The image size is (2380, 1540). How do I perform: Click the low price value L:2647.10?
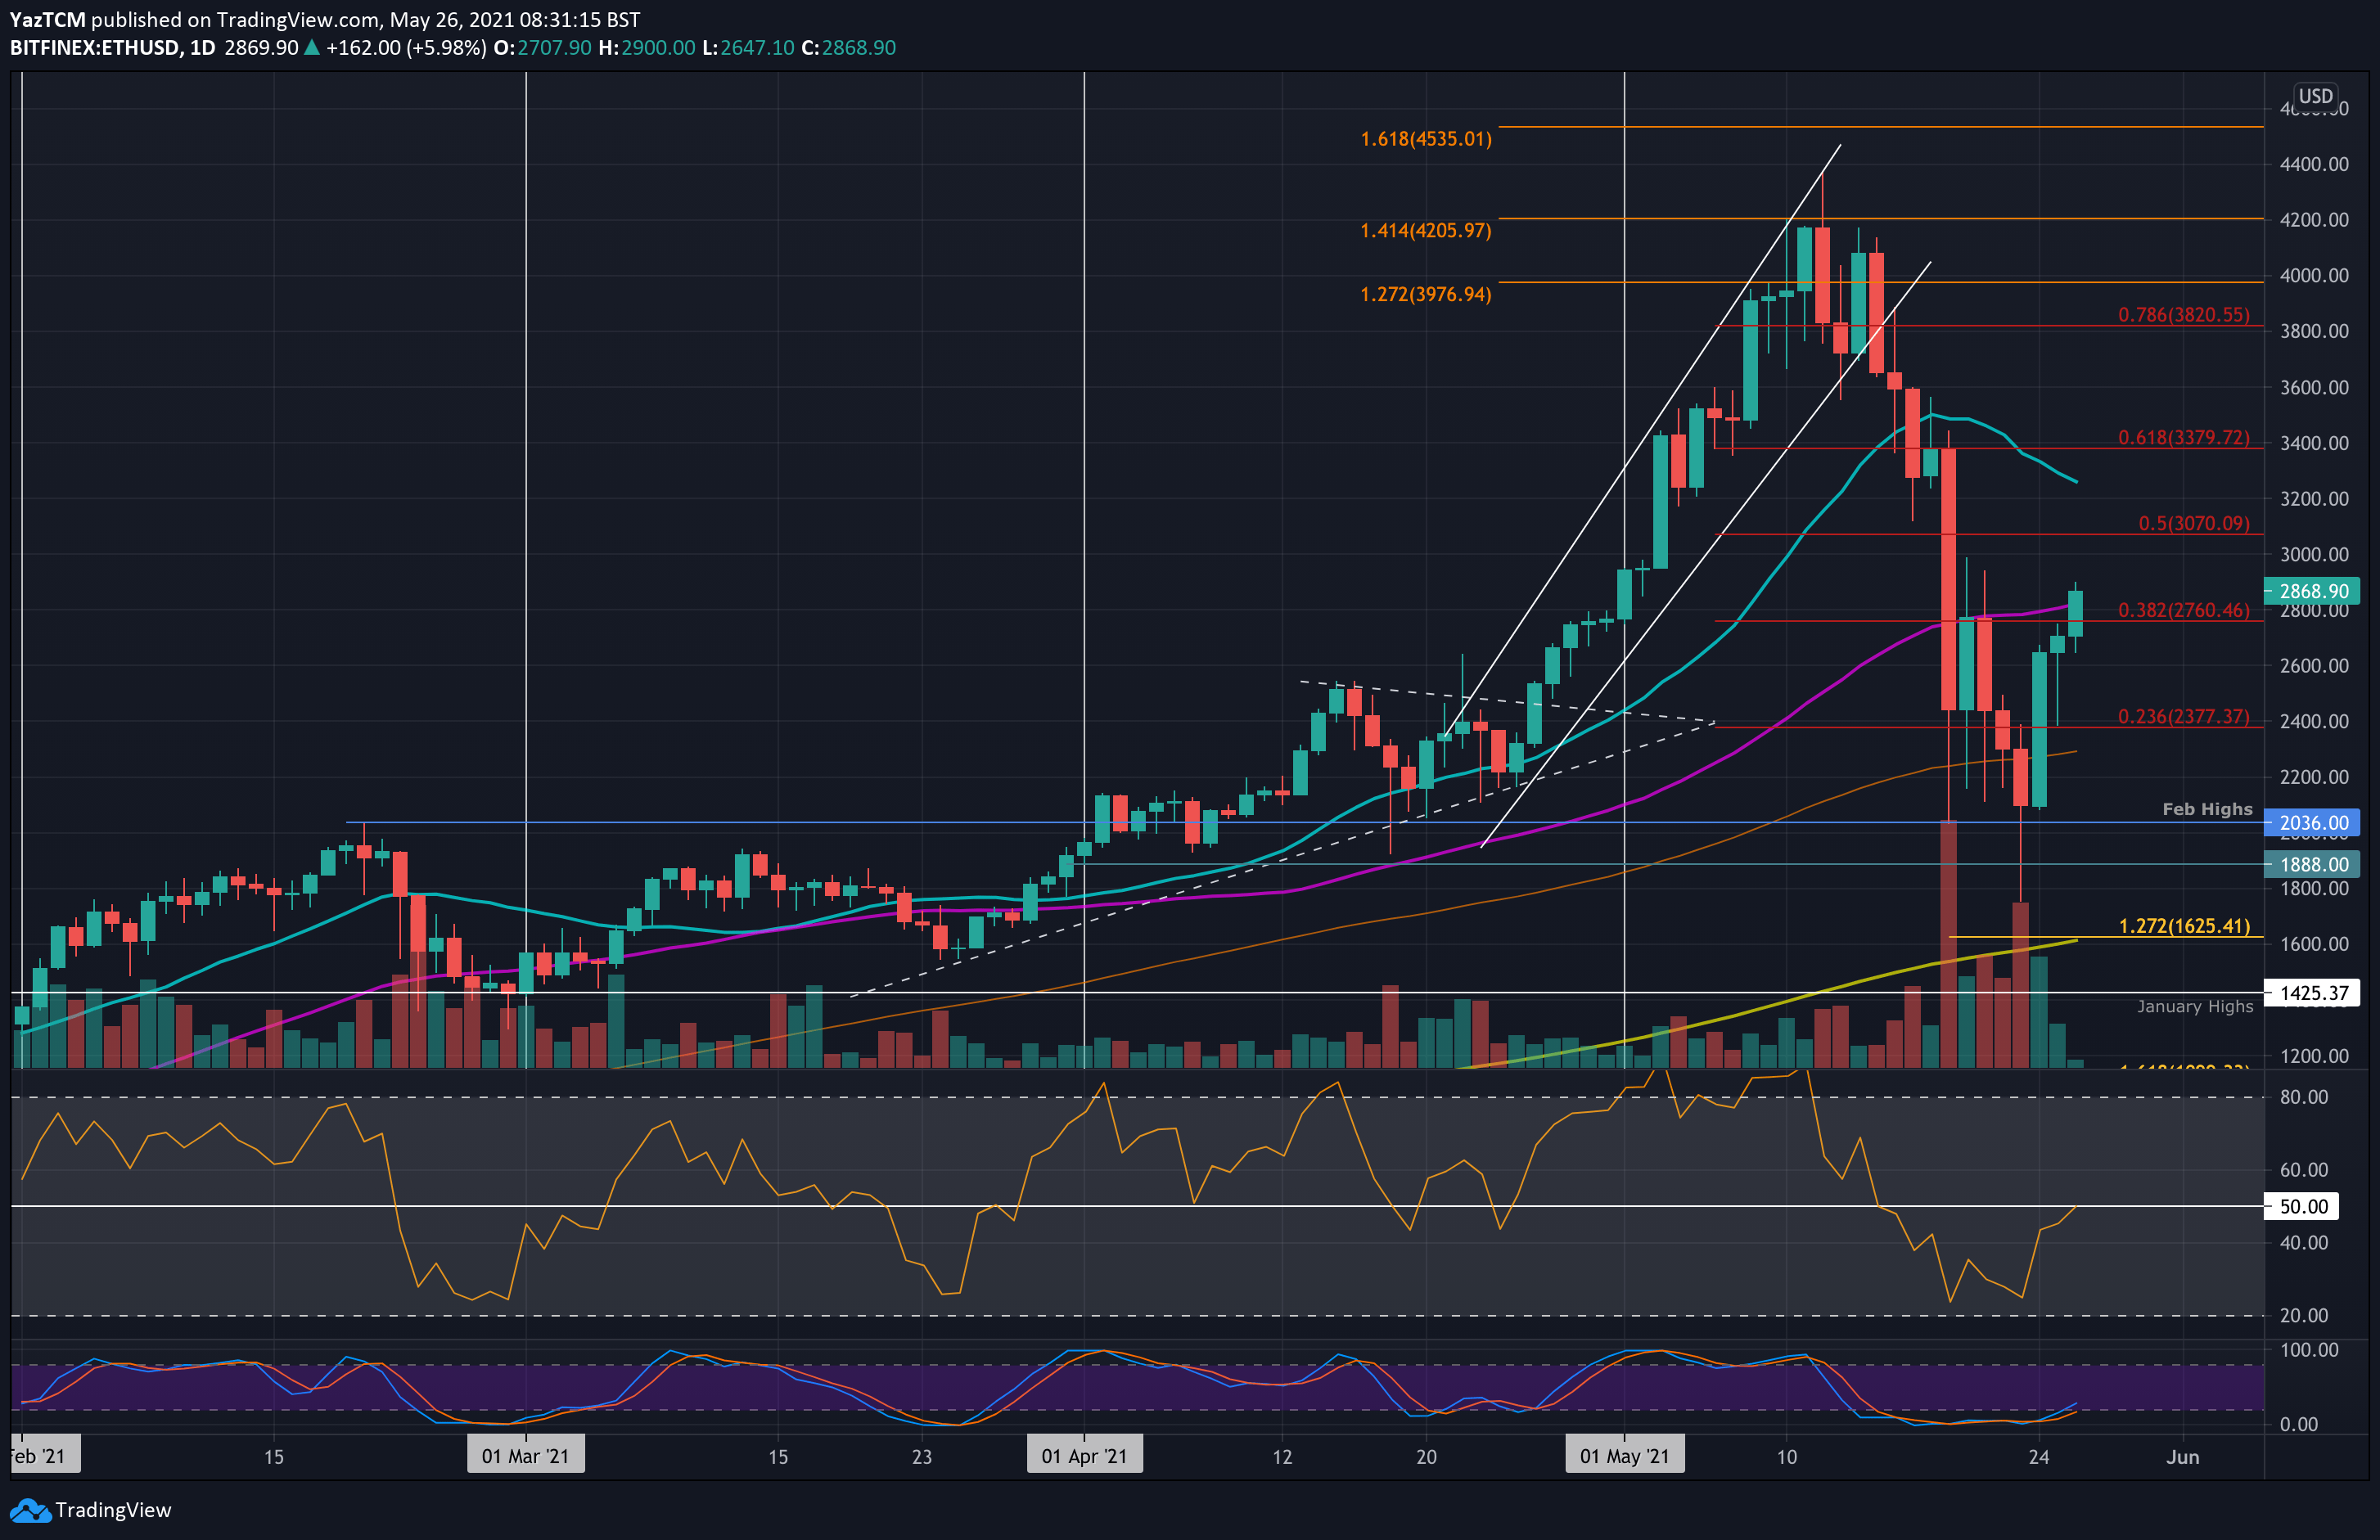coord(748,48)
